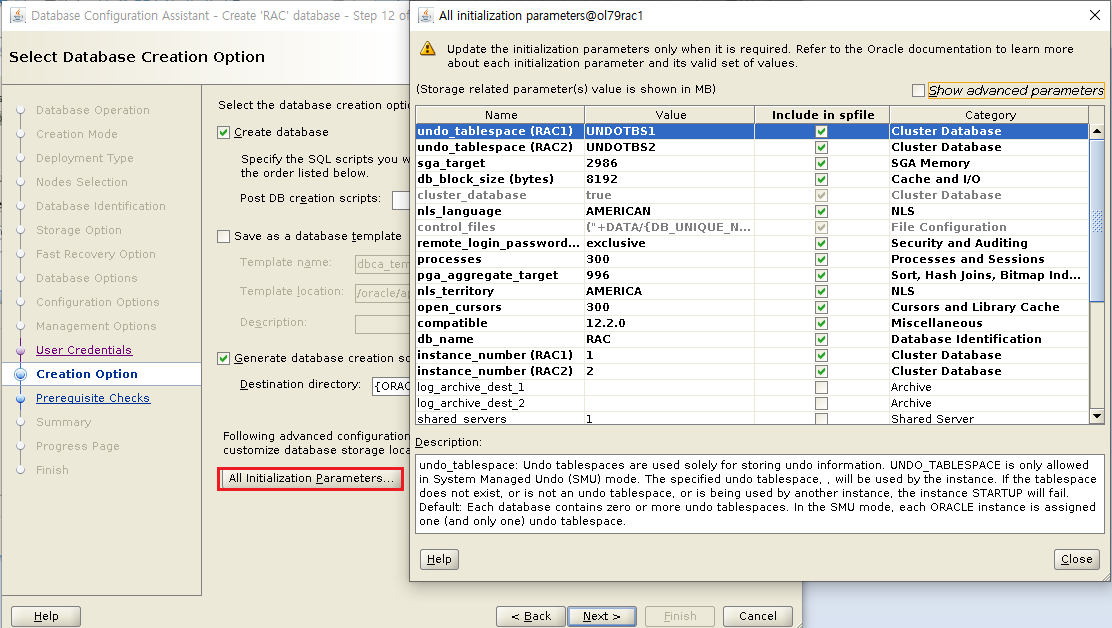This screenshot has width=1112, height=628.
Task: Toggle spfile checkbox for sga_target
Action: click(x=821, y=163)
